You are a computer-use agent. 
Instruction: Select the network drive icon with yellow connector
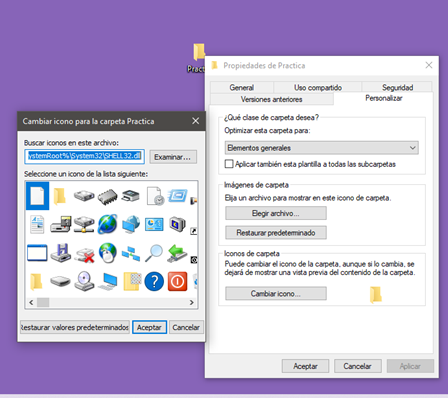coord(84,224)
